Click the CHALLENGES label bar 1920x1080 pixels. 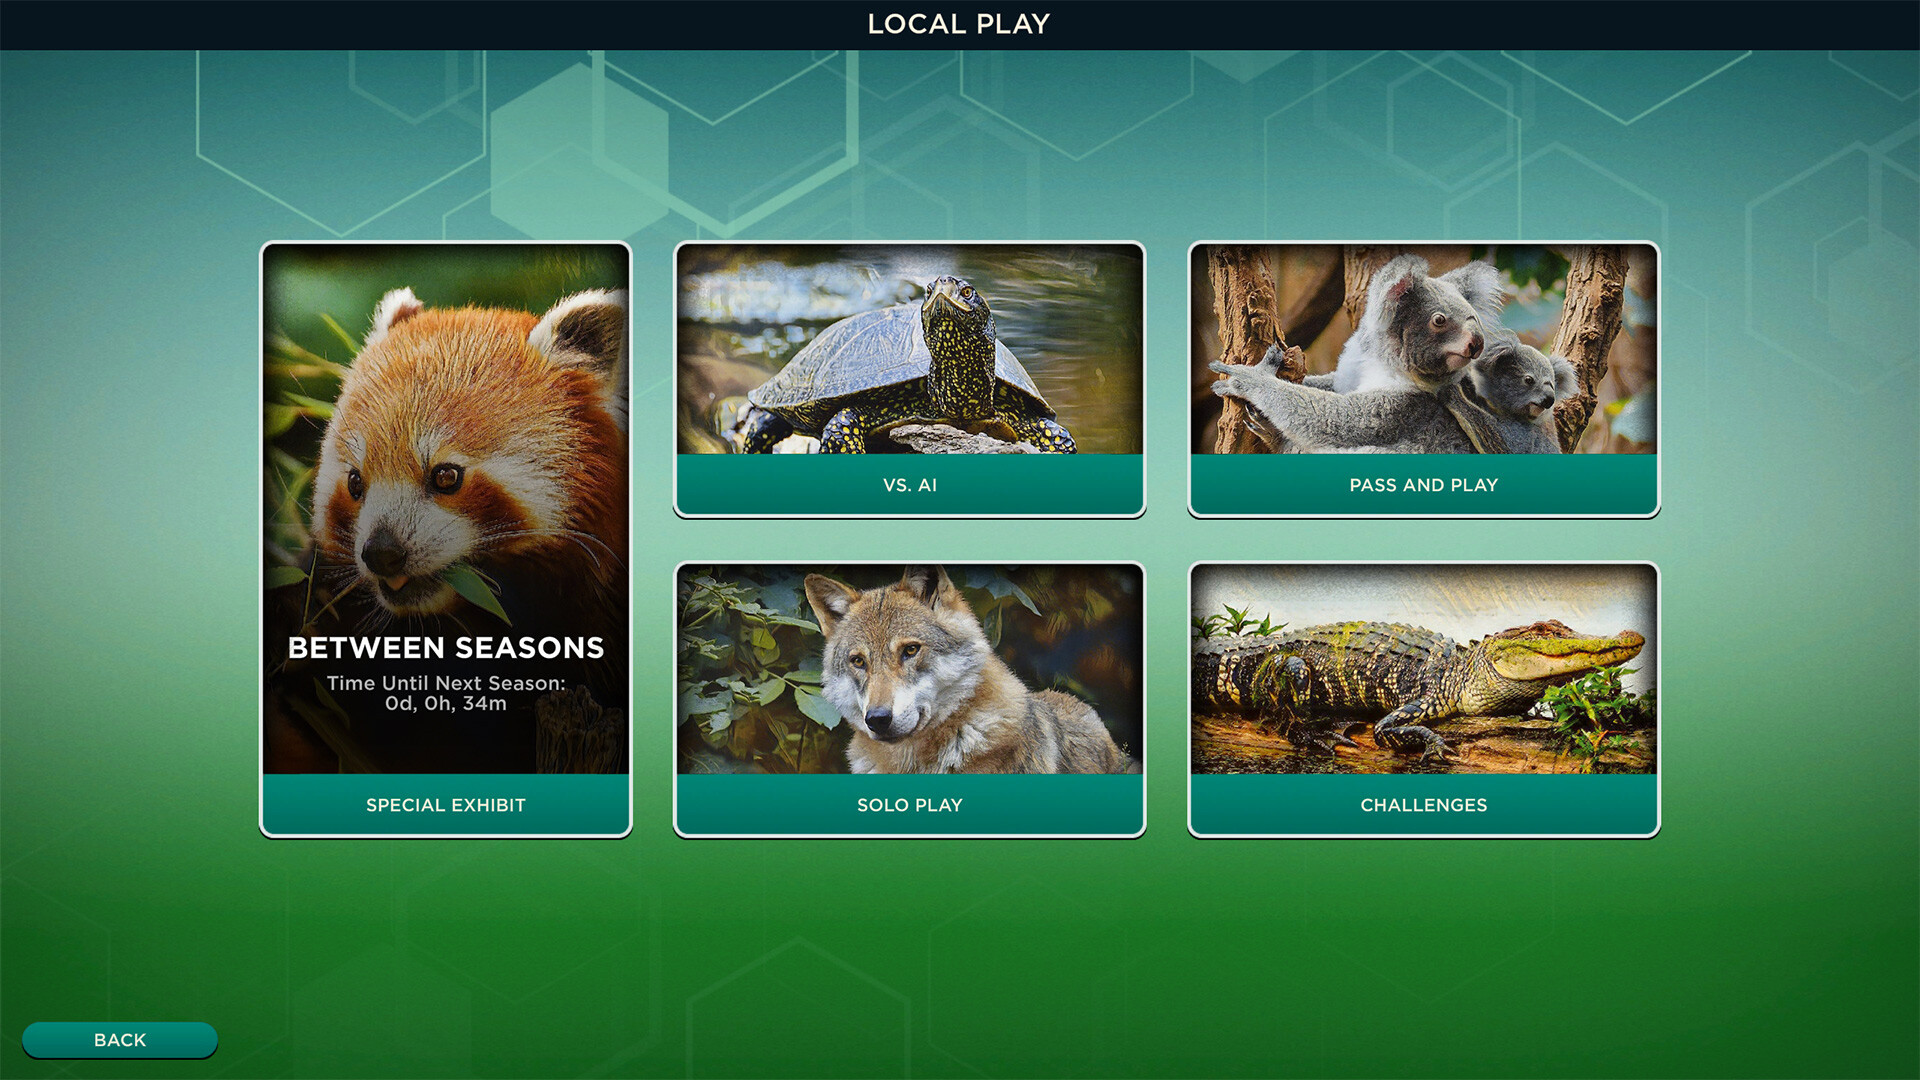[1424, 805]
